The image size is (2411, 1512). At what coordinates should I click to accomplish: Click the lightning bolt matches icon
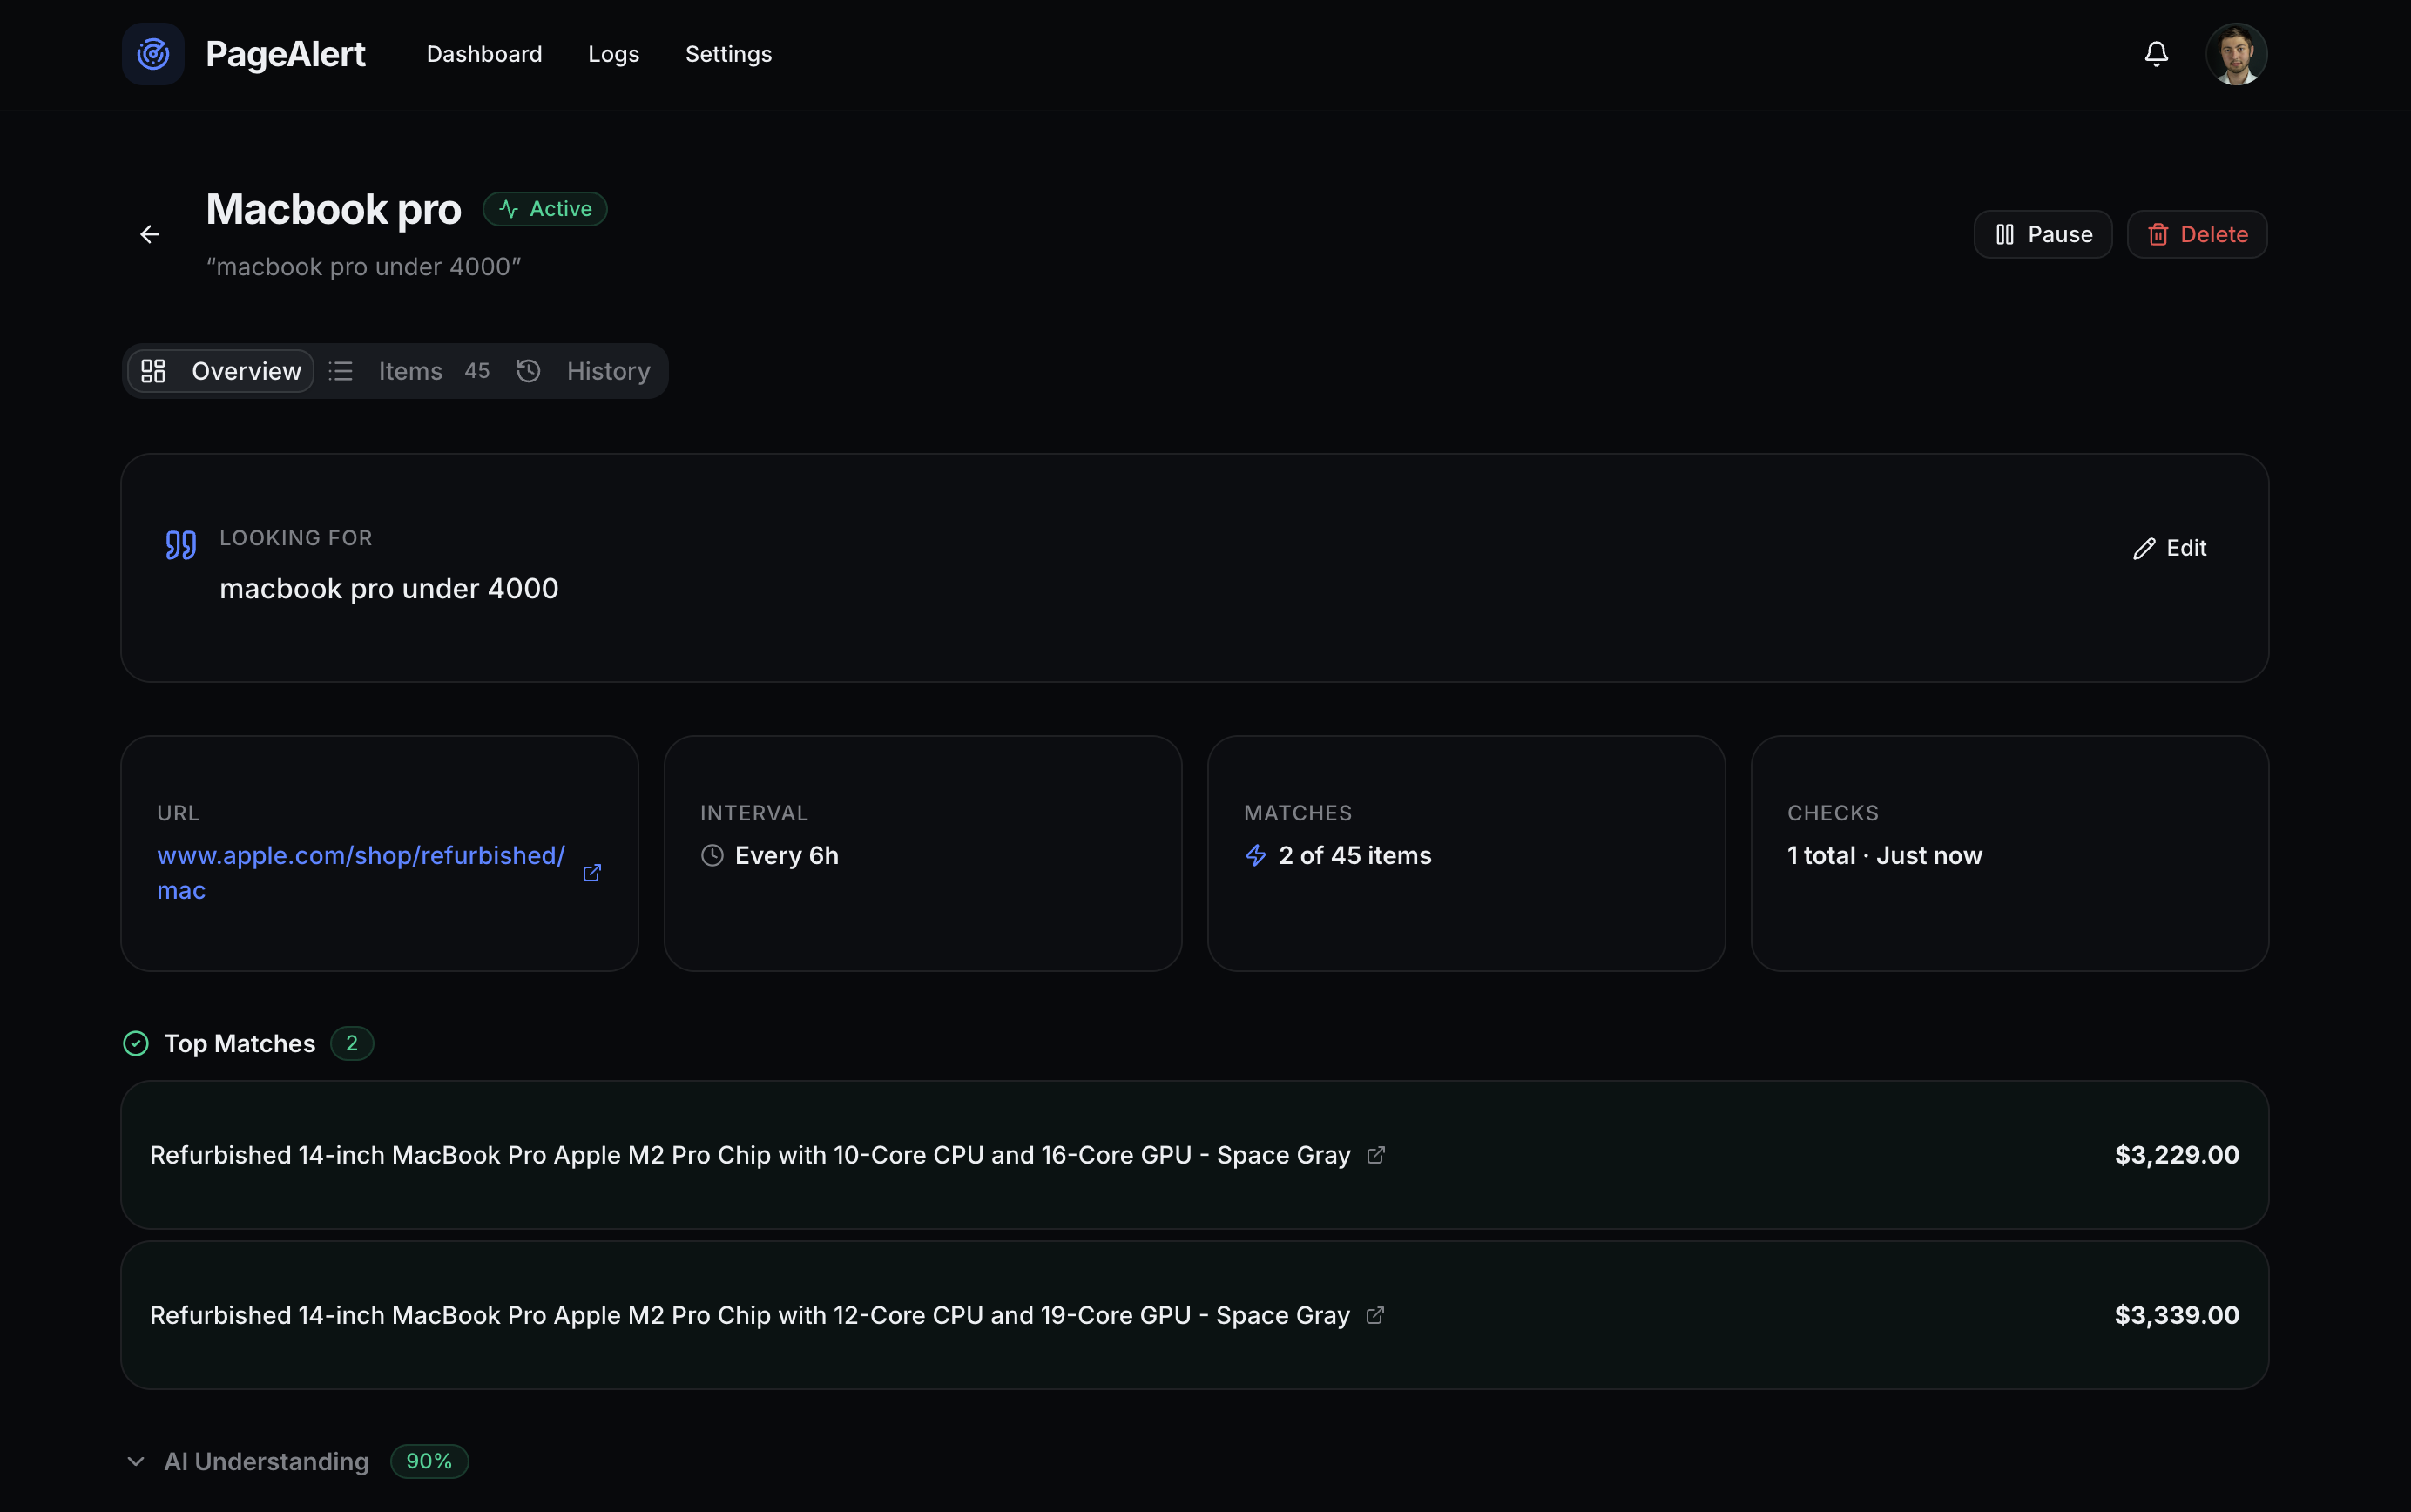click(x=1256, y=856)
